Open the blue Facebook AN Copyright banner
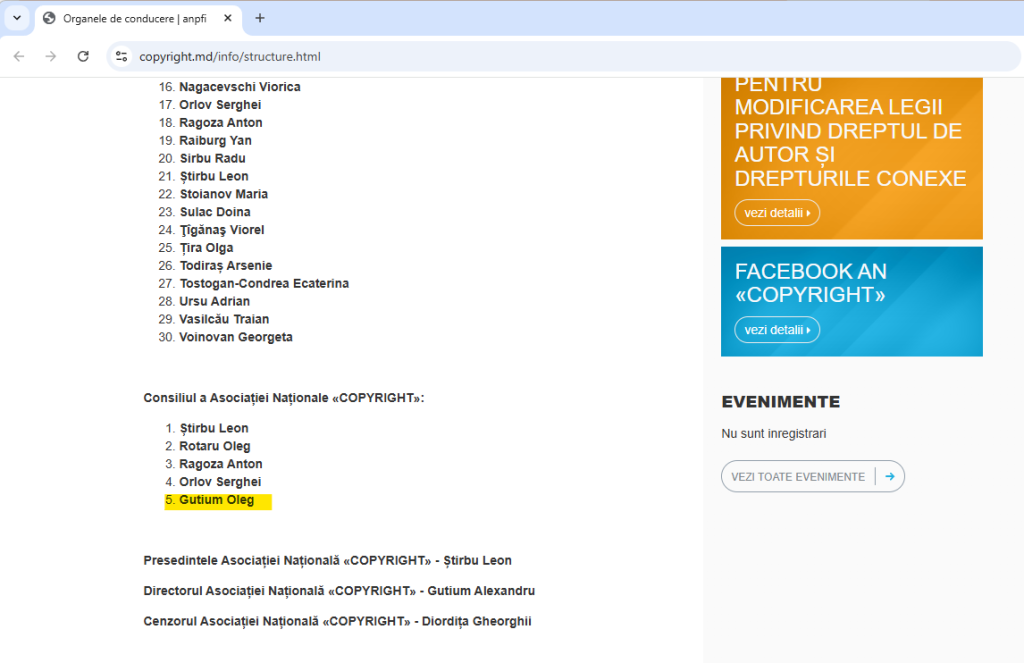Viewport: 1024px width, 663px height. click(x=851, y=285)
